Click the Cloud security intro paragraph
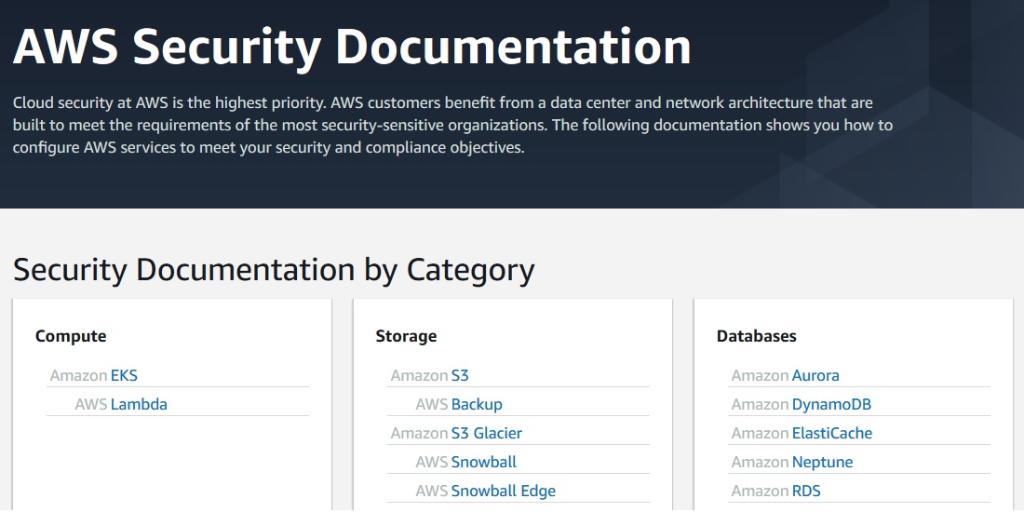The height and width of the screenshot is (512, 1024). pyautogui.click(x=453, y=125)
